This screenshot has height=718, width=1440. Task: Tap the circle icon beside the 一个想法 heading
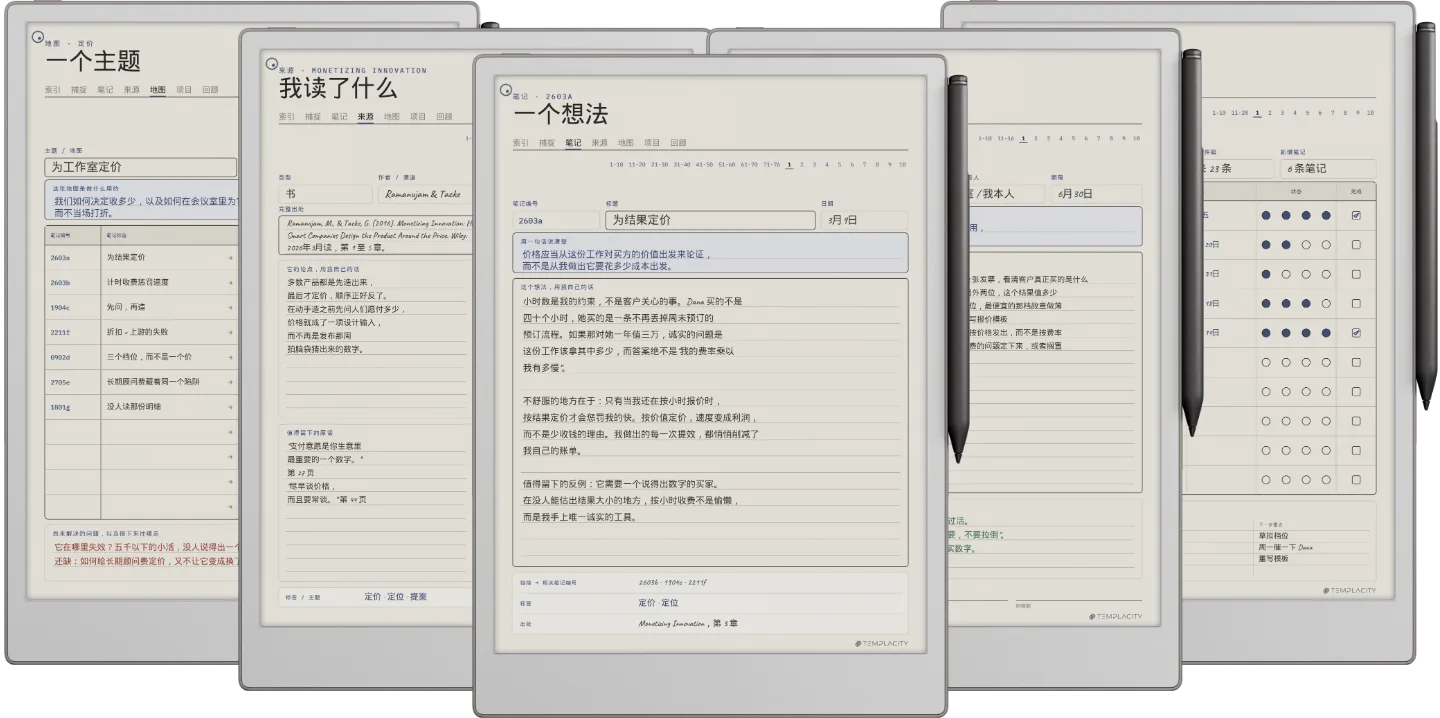coord(504,91)
